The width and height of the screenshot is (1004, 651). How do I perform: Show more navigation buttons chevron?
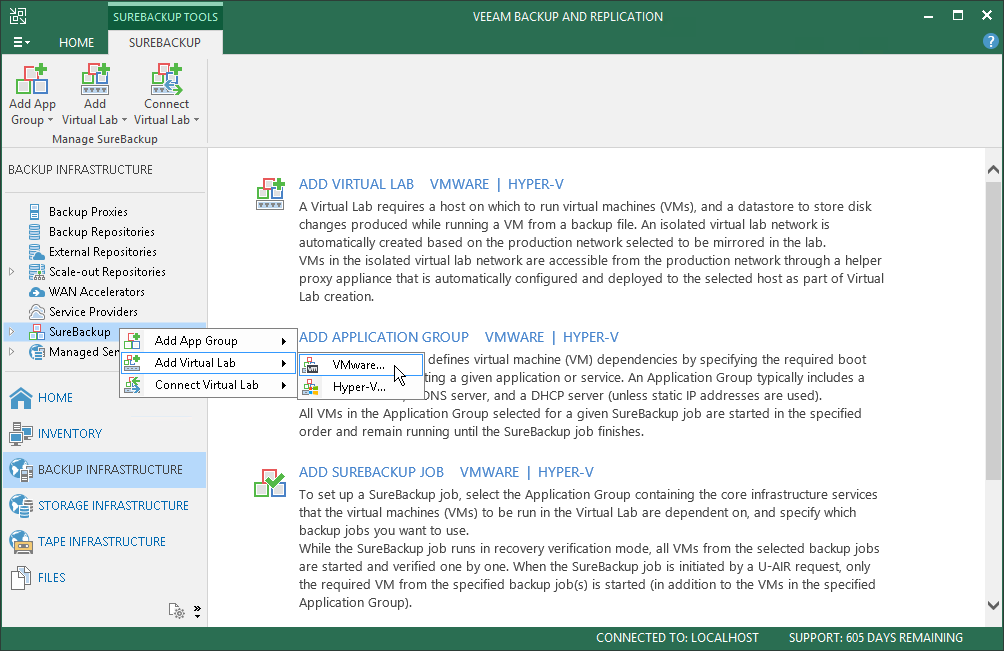tap(197, 611)
